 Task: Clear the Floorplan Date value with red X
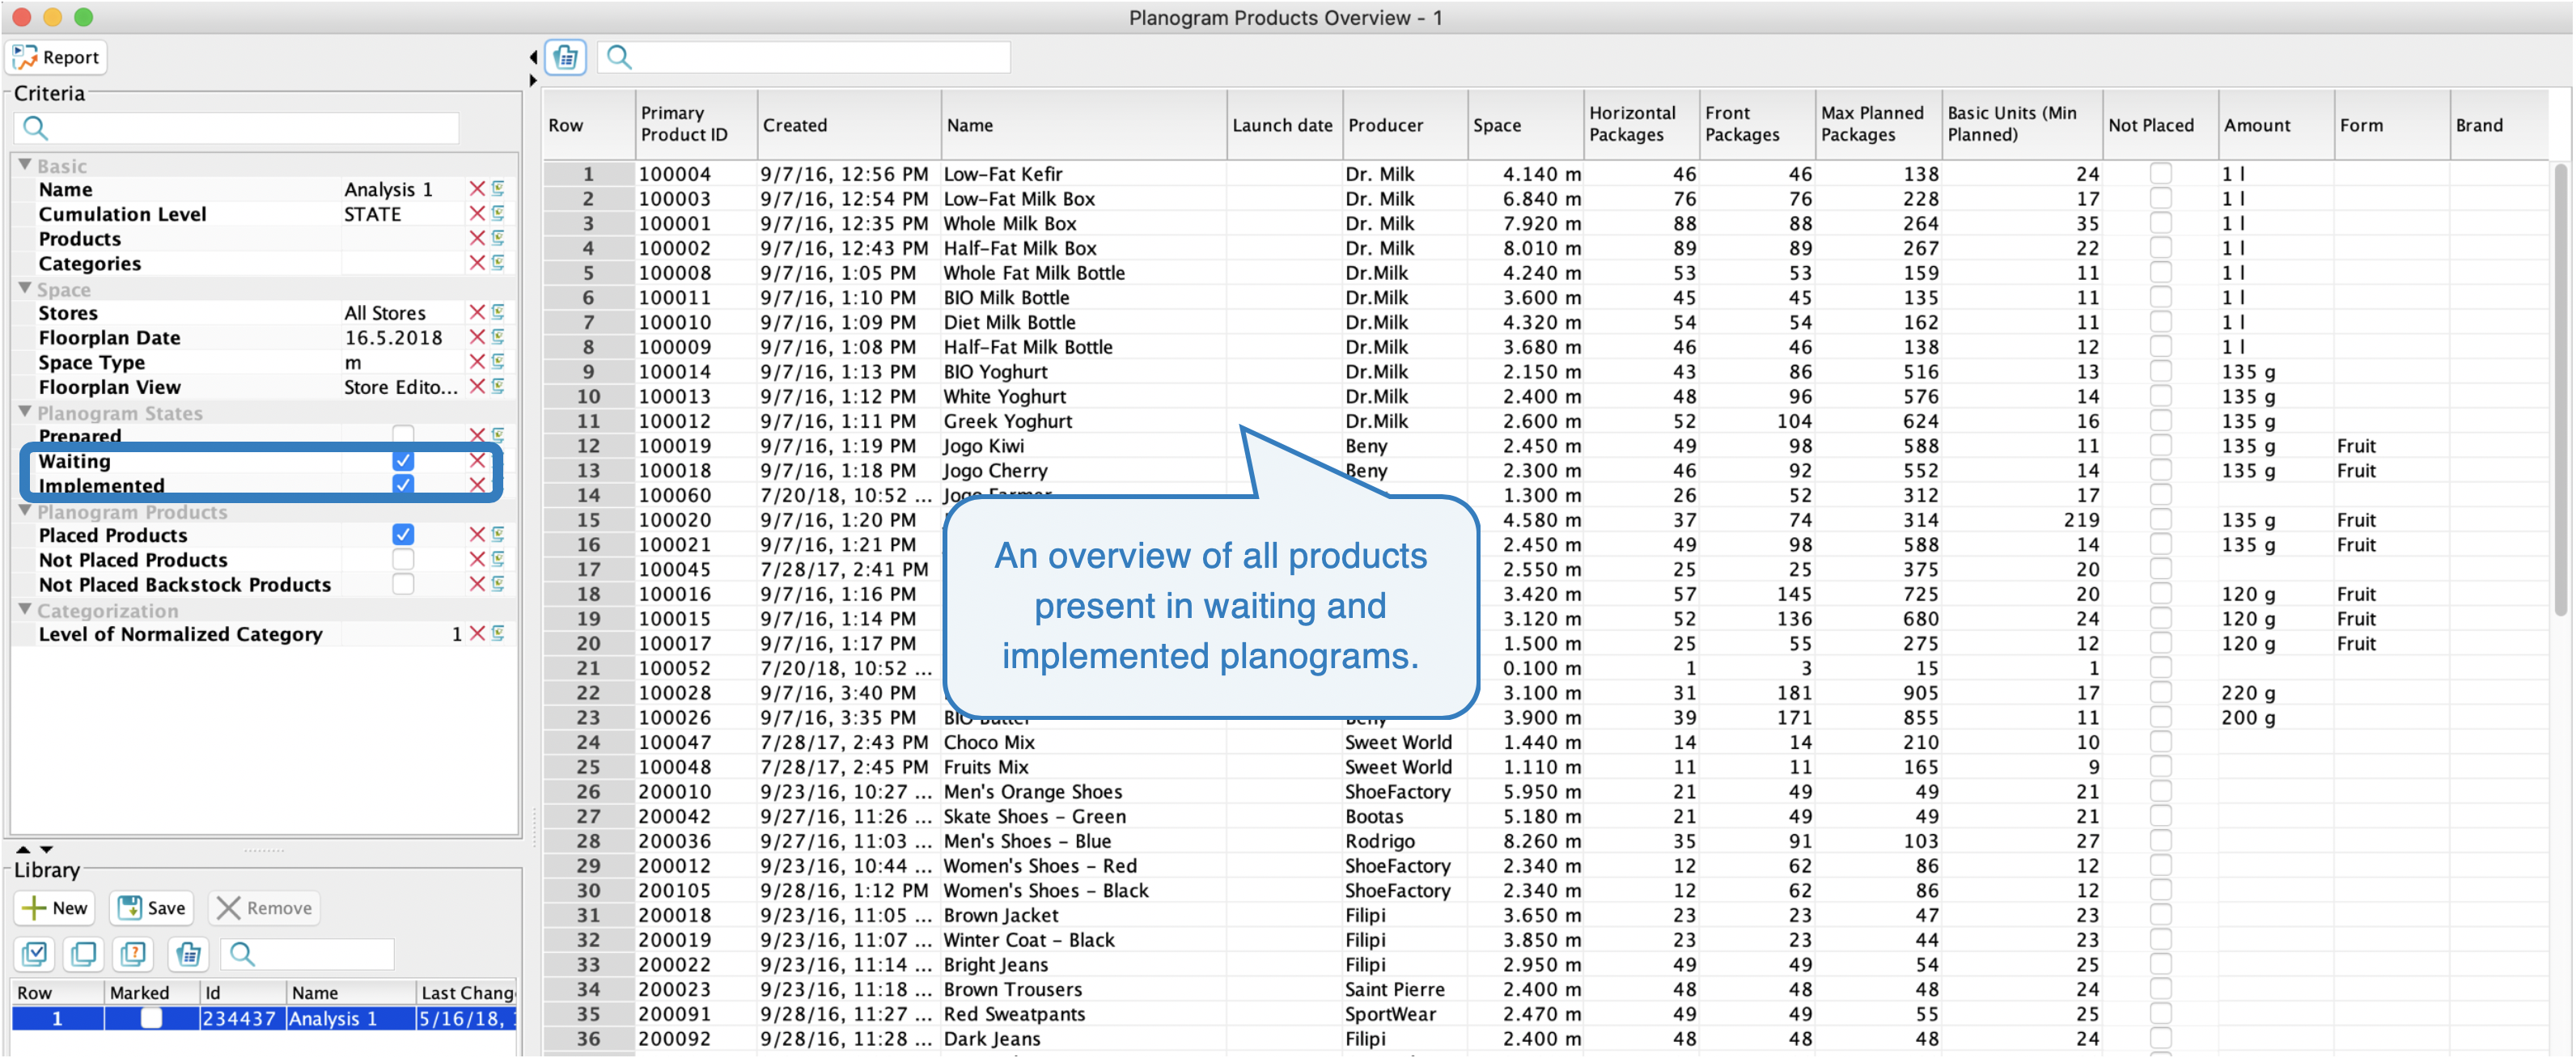click(477, 337)
